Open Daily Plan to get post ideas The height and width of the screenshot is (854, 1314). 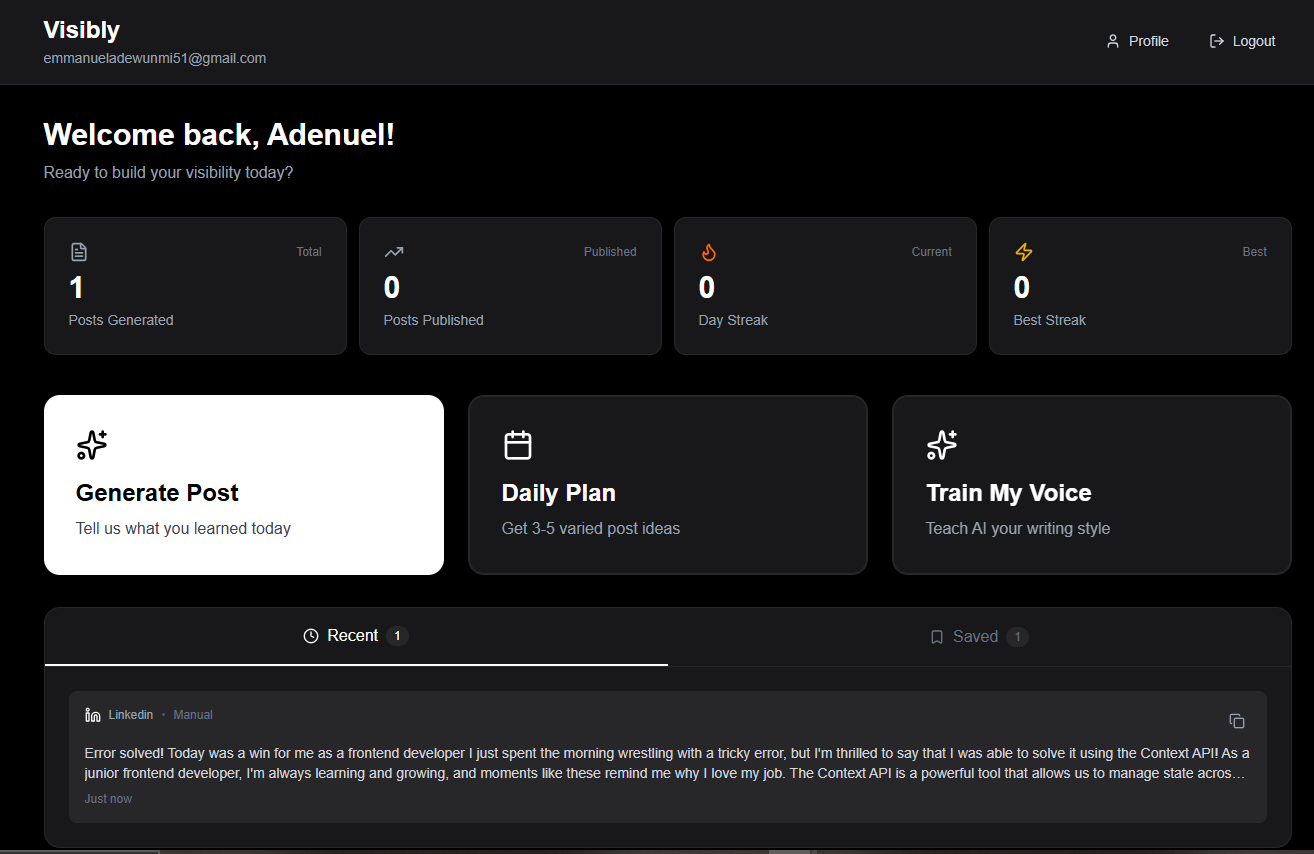667,485
